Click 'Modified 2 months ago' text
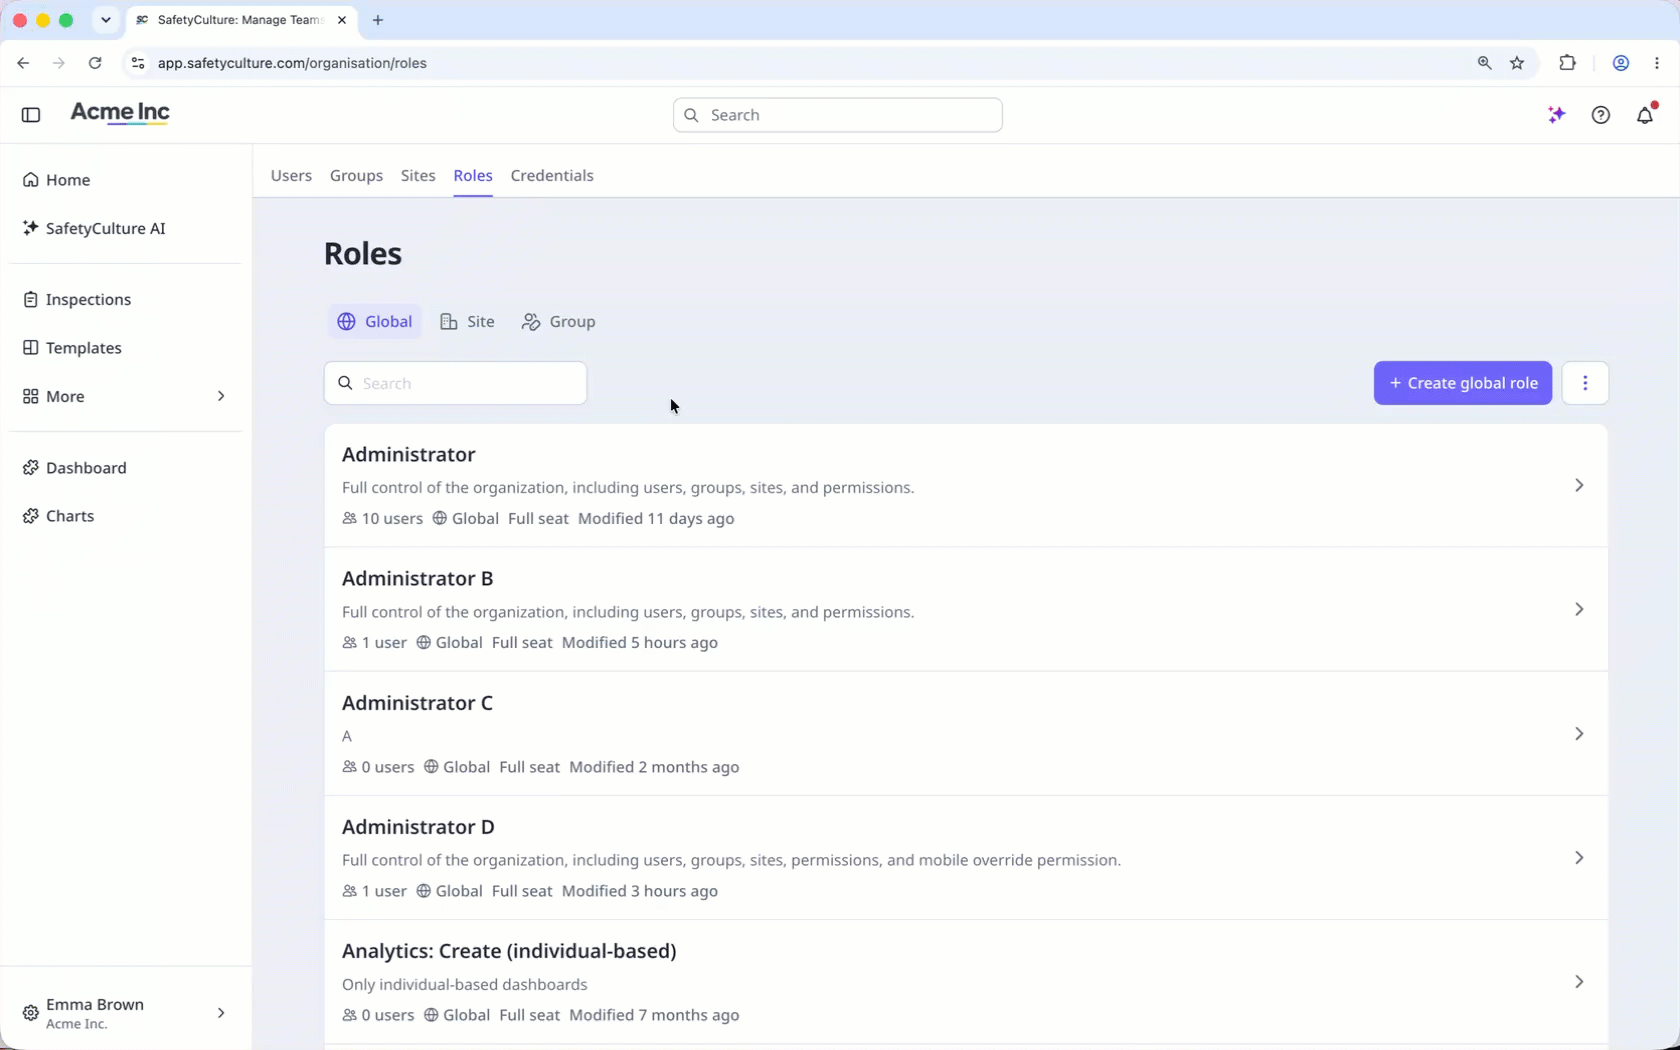The width and height of the screenshot is (1680, 1050). (x=654, y=767)
